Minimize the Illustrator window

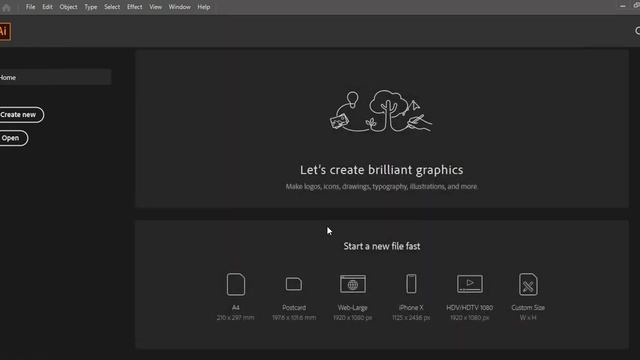[622, 6]
